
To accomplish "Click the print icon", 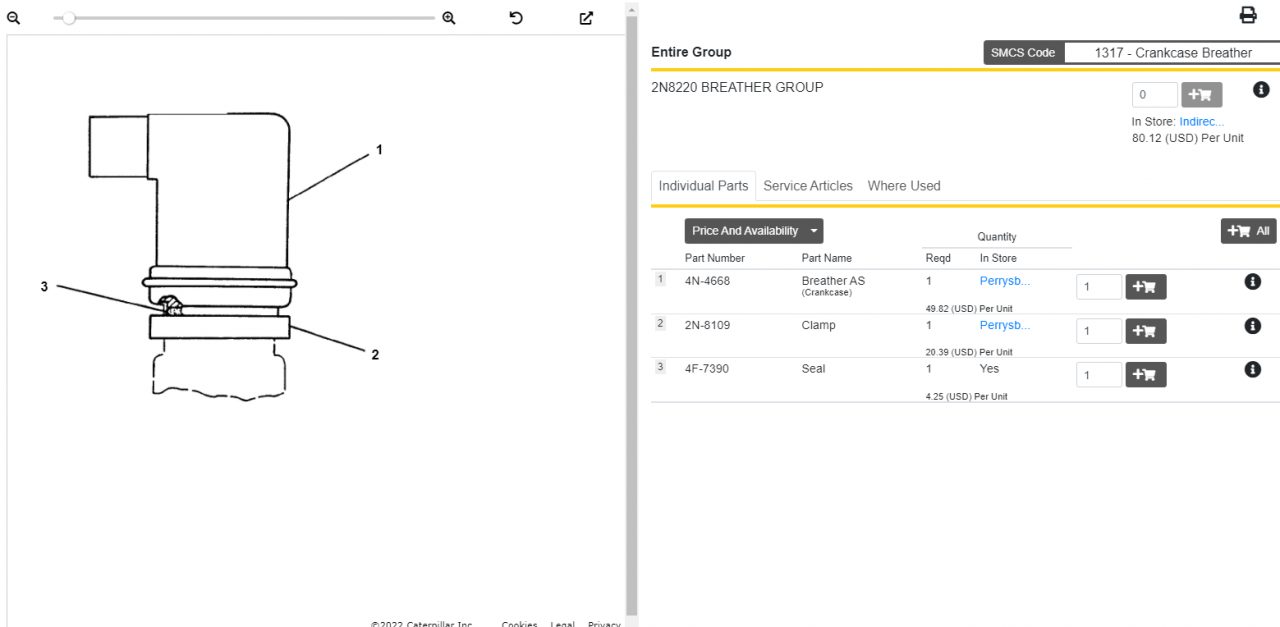I will point(1248,15).
